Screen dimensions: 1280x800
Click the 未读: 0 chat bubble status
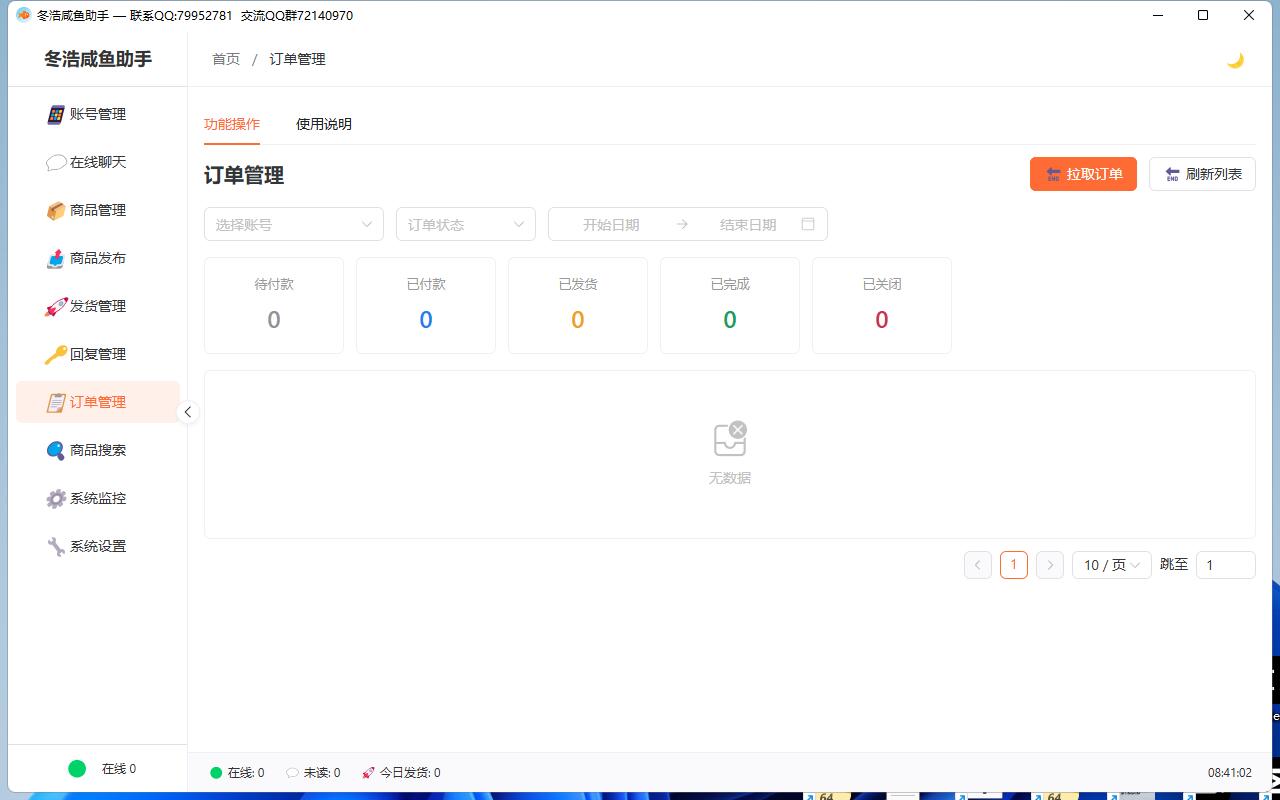tap(313, 773)
